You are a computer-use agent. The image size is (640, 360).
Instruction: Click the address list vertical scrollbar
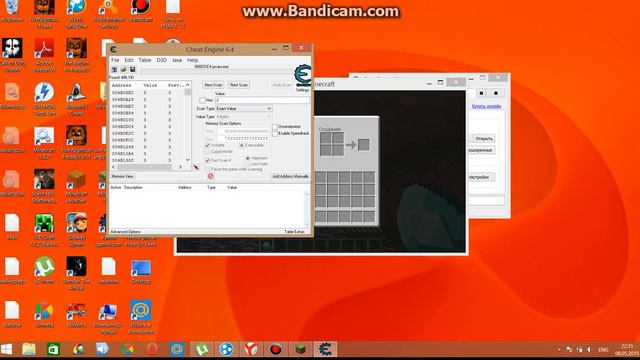click(188, 122)
